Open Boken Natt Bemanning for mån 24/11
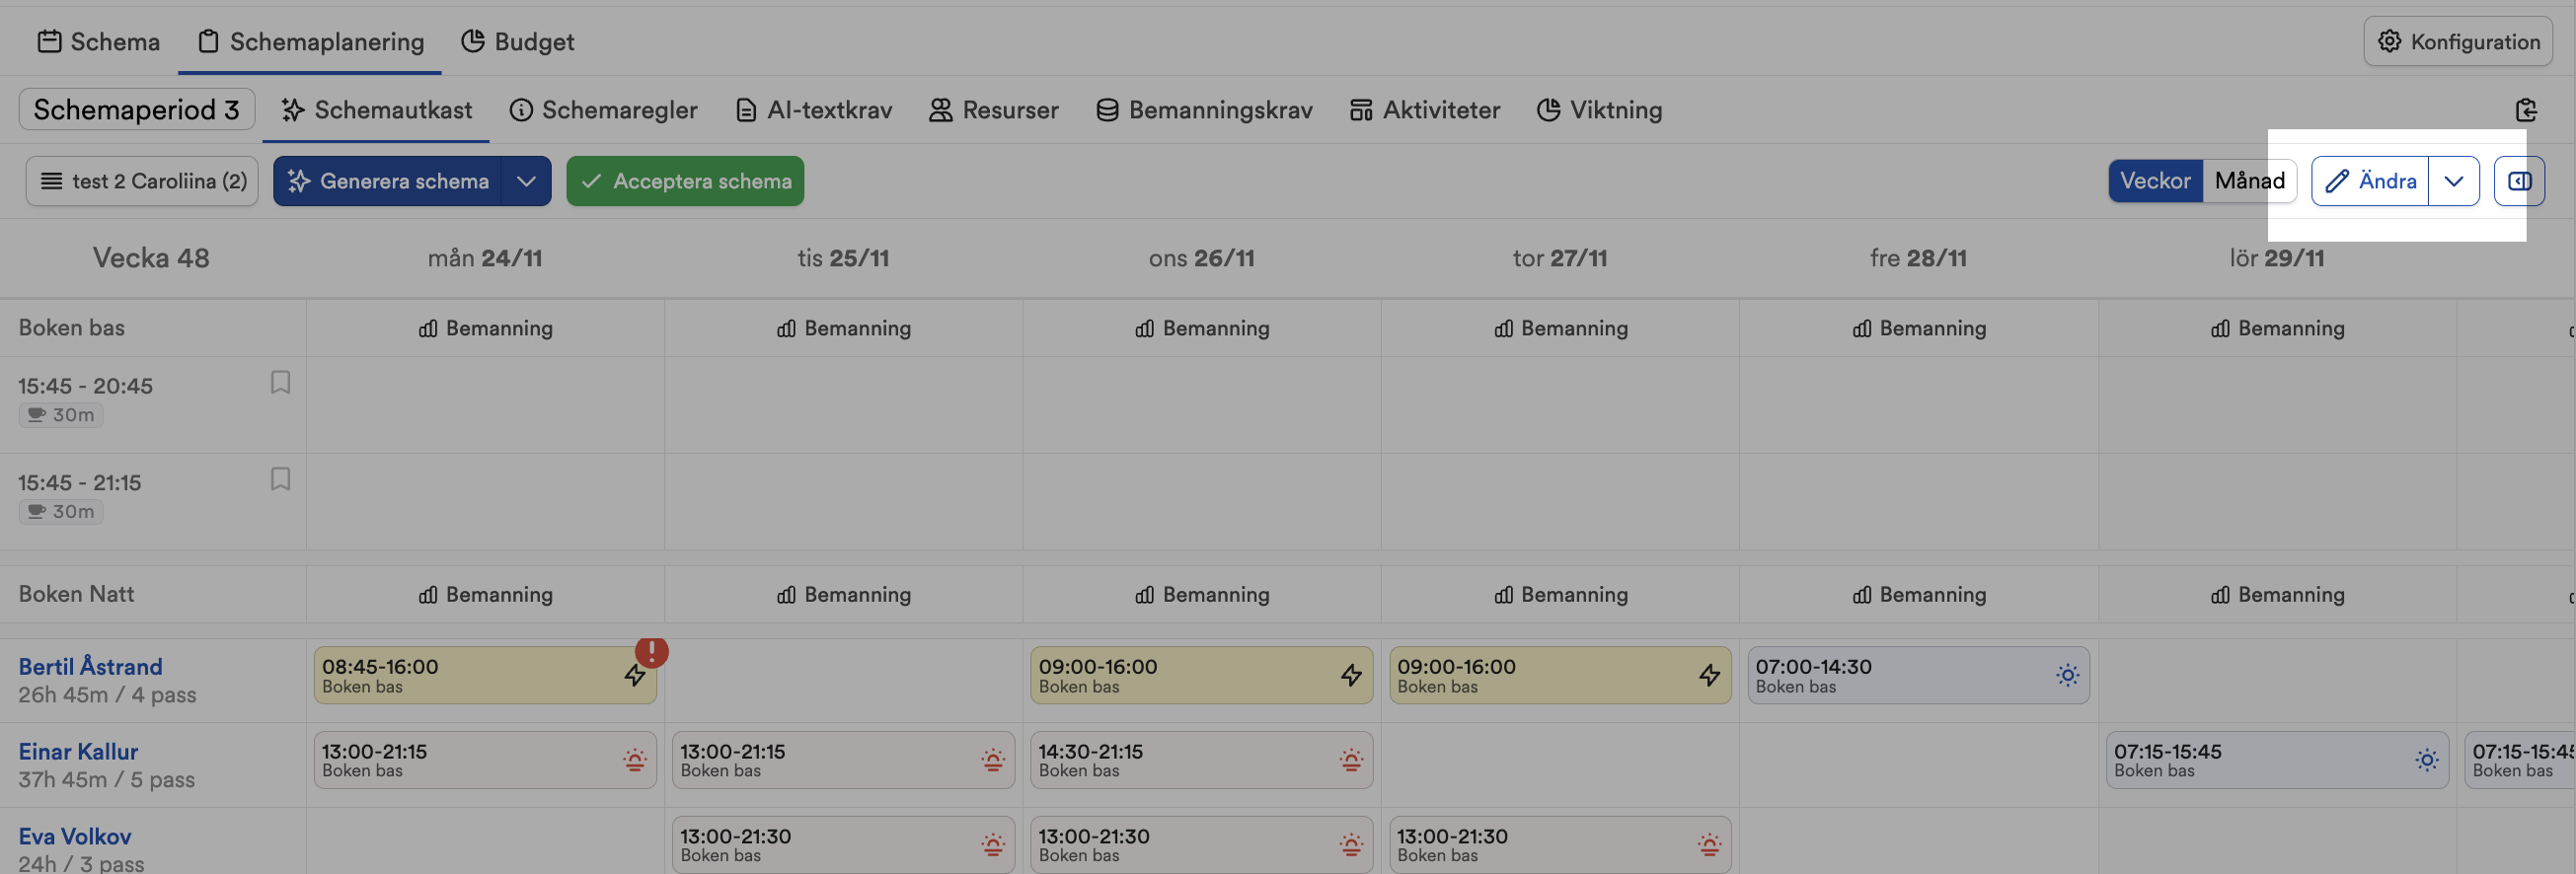Viewport: 2576px width, 874px height. pos(485,594)
